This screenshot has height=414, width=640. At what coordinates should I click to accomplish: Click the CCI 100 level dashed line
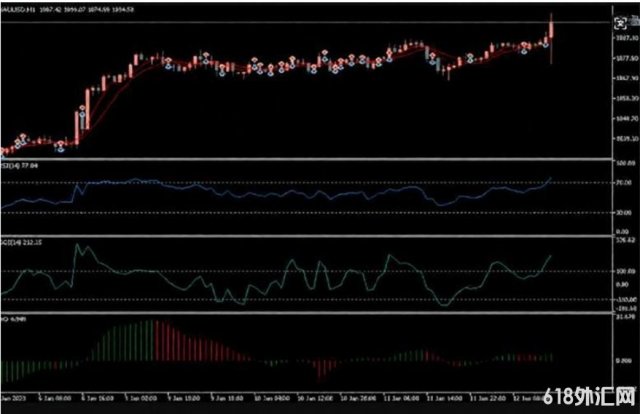pyautogui.click(x=200, y=271)
